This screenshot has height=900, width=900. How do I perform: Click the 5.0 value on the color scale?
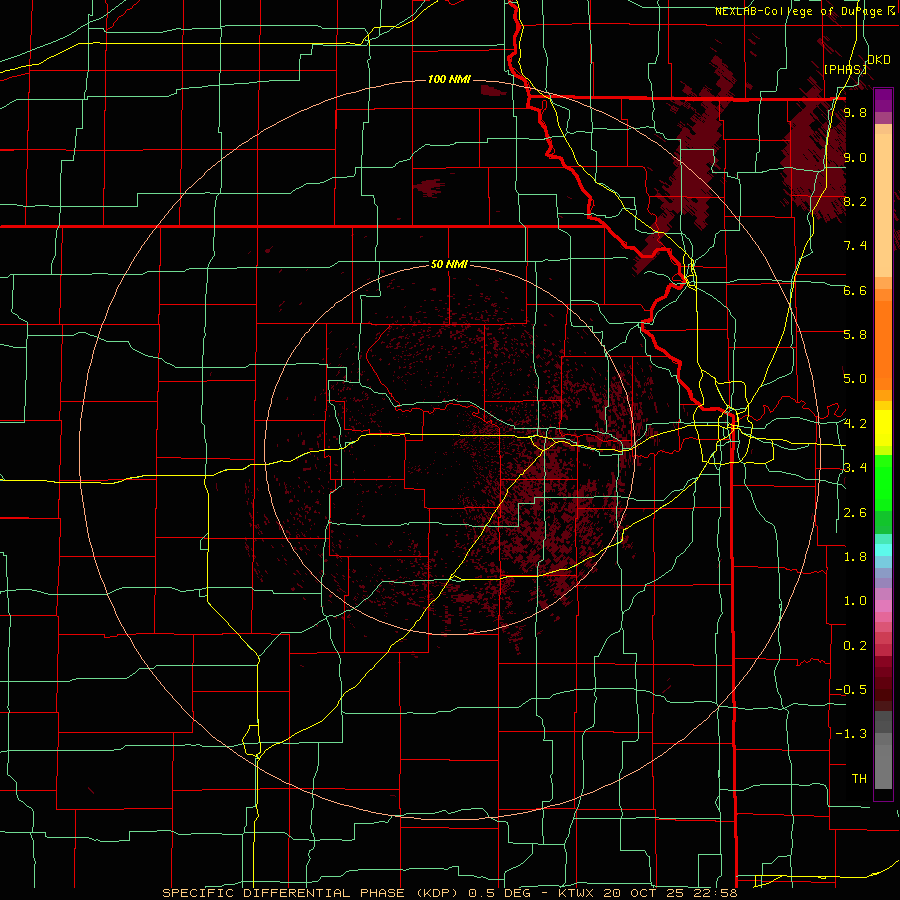[855, 379]
